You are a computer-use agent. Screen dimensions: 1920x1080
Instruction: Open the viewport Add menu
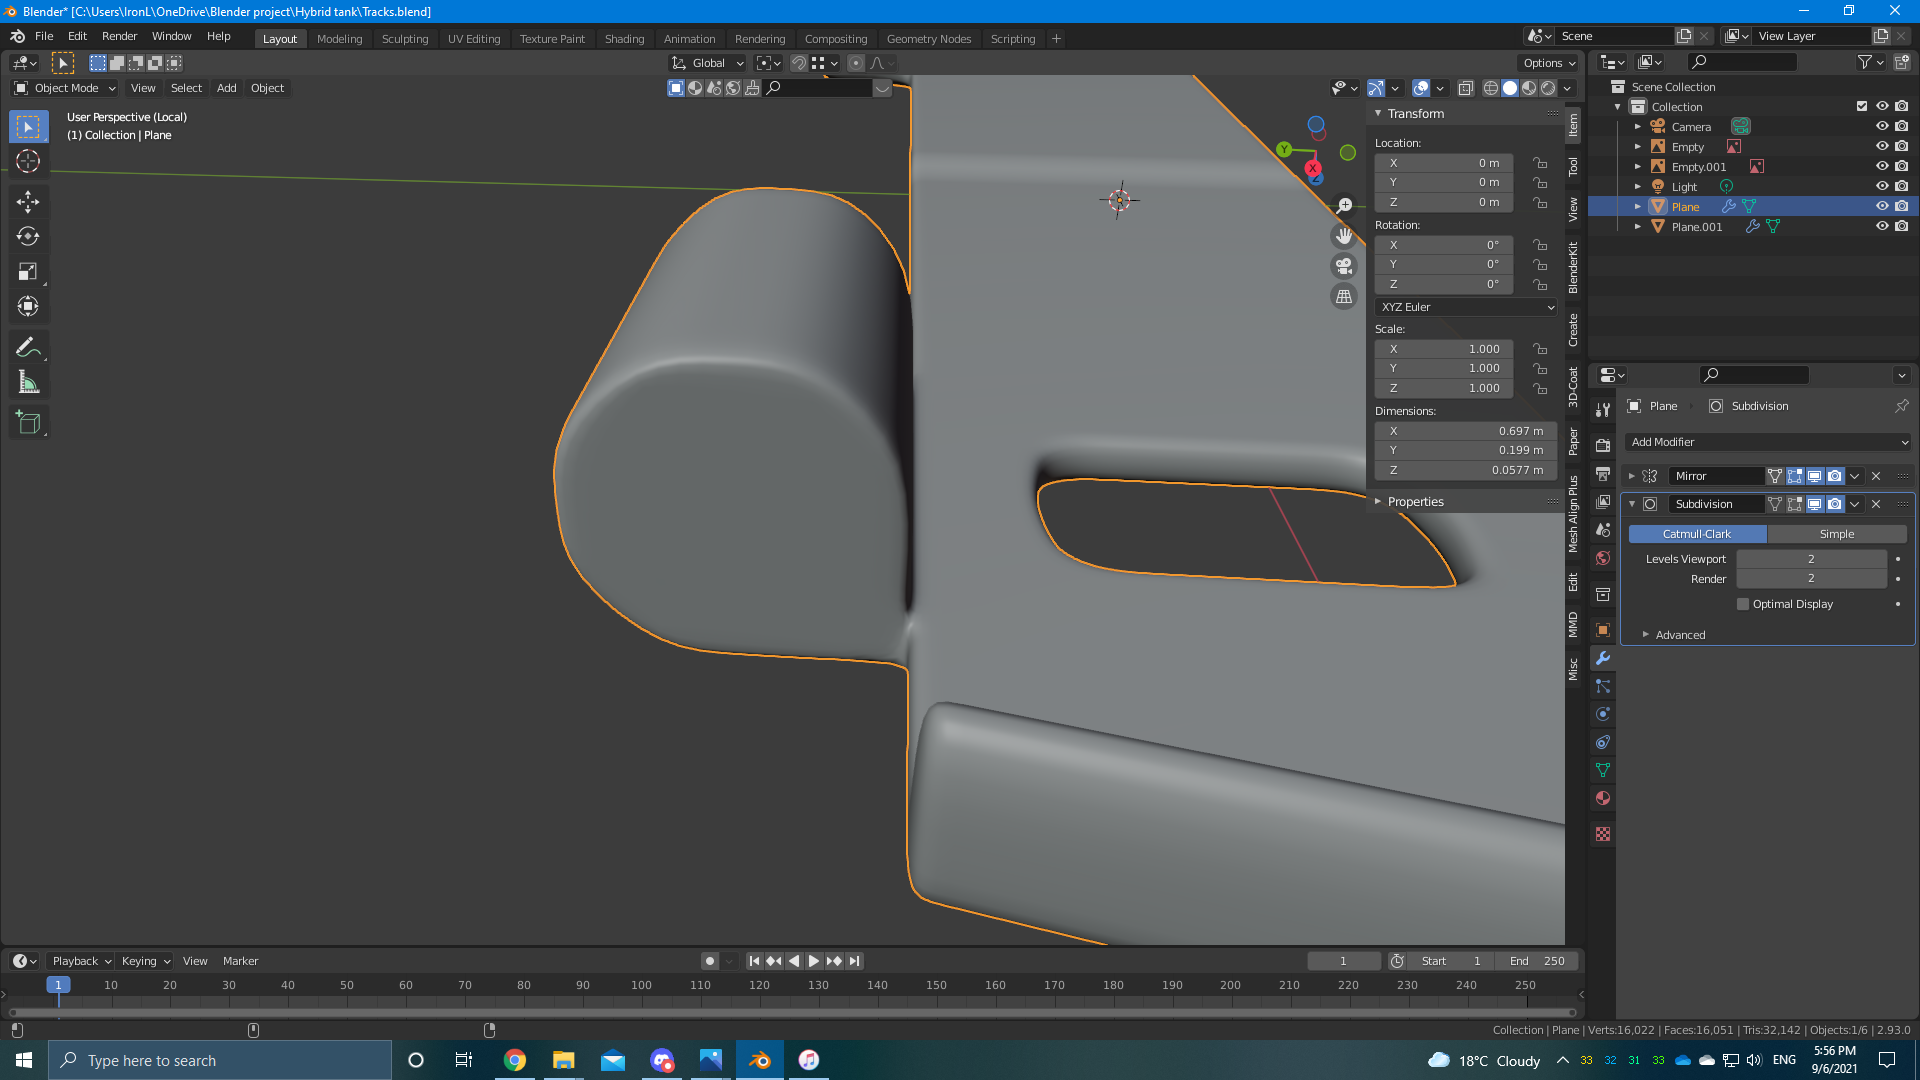pyautogui.click(x=227, y=88)
